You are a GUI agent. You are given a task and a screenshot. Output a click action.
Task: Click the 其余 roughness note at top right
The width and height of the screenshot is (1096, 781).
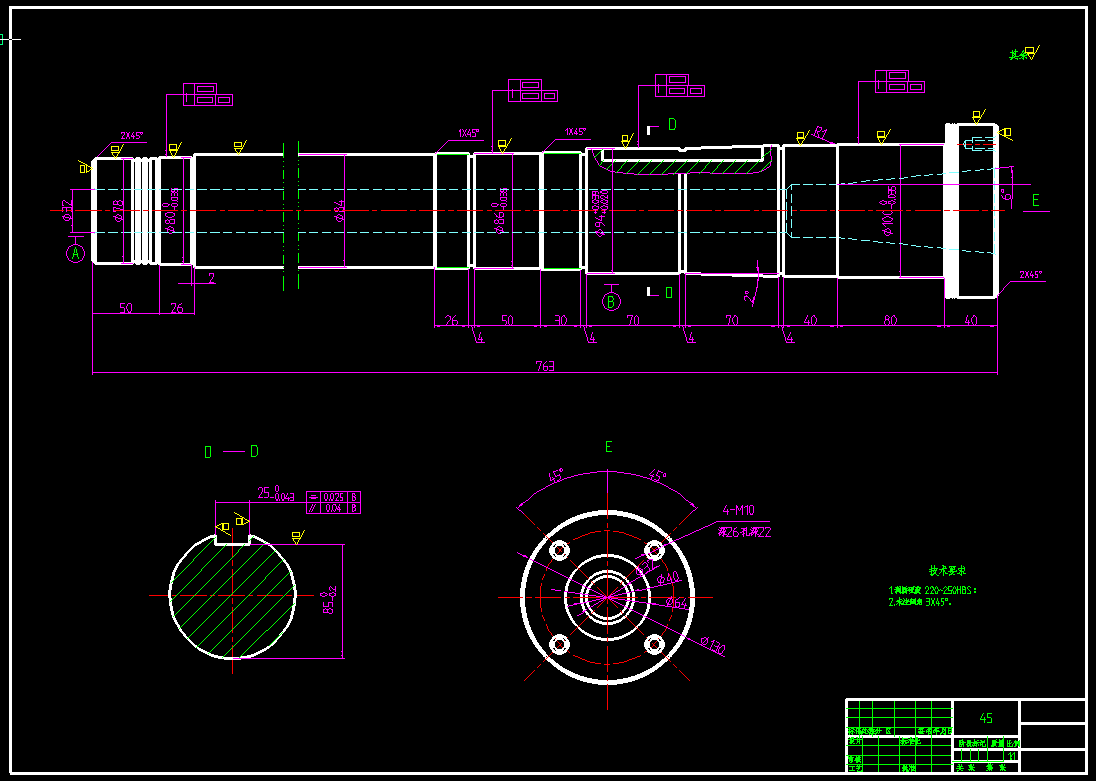pyautogui.click(x=1024, y=54)
